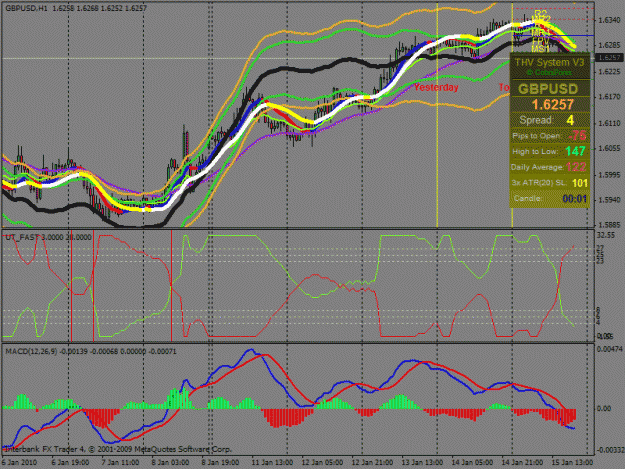Image resolution: width=625 pixels, height=469 pixels.
Task: Click the Candle 00:01 countdown timer
Action: [574, 199]
